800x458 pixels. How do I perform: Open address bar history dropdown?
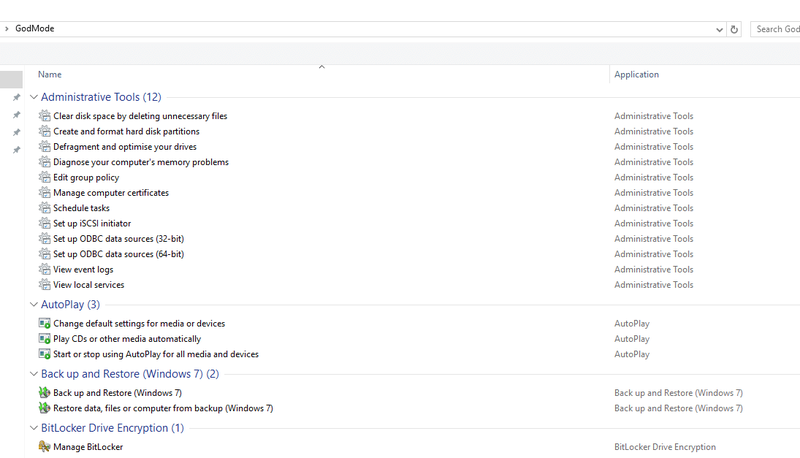click(719, 30)
